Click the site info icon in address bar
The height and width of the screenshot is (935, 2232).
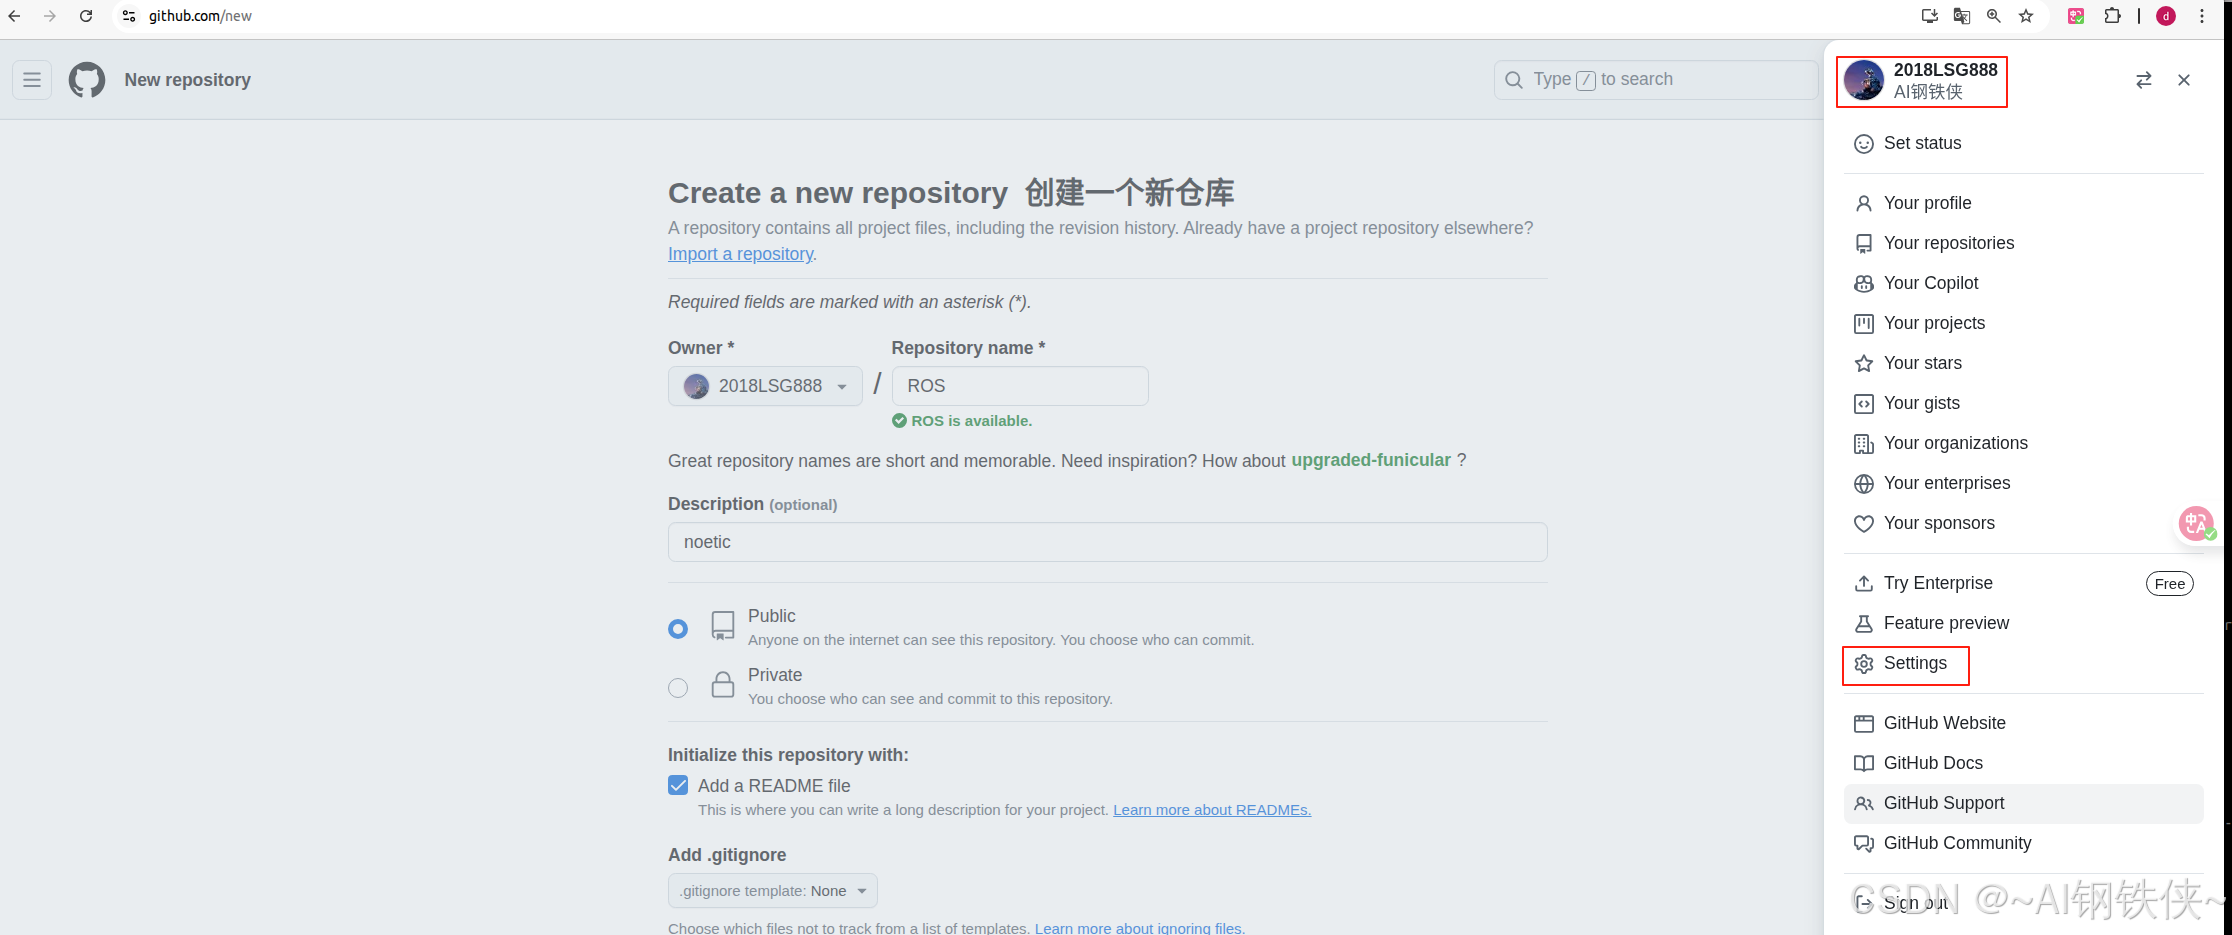[x=129, y=16]
